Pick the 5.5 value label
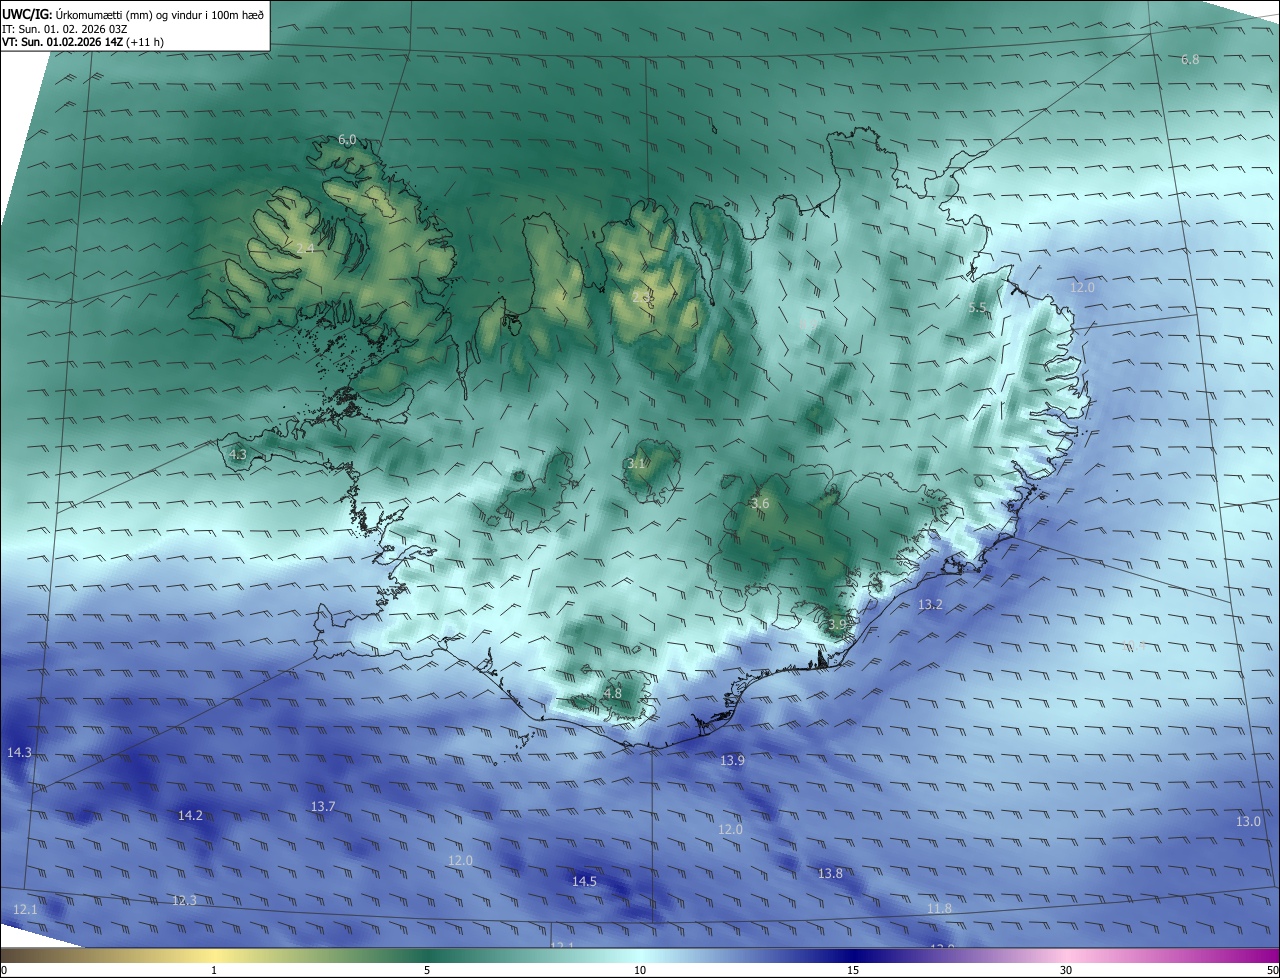Viewport: 1280px width, 978px height. pos(978,308)
